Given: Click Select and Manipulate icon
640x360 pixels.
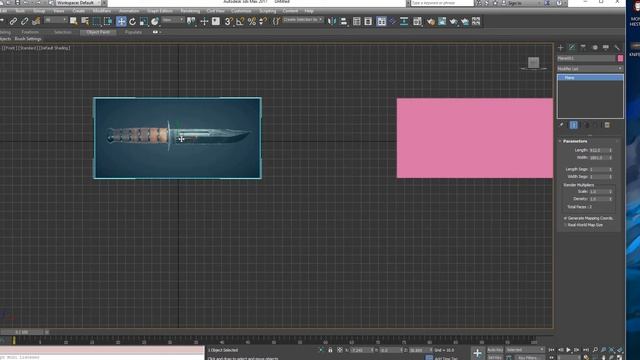Looking at the screenshot, I should 204,21.
